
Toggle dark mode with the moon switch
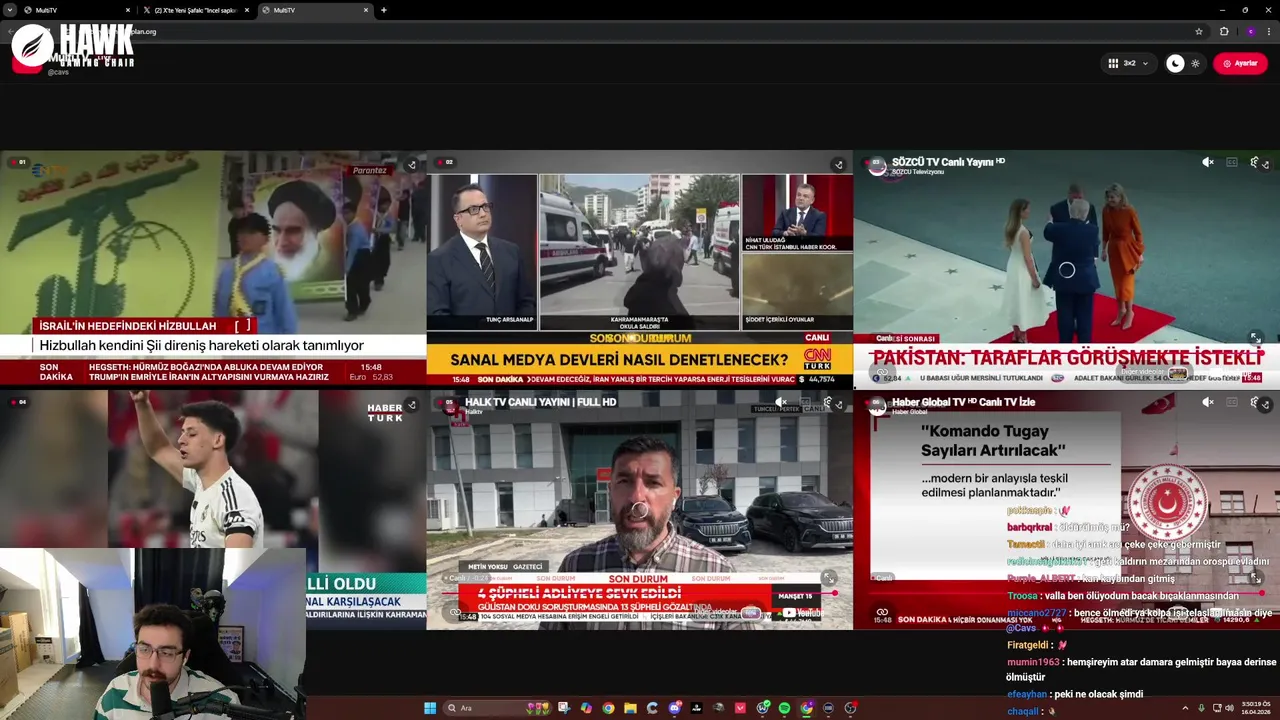1175,63
